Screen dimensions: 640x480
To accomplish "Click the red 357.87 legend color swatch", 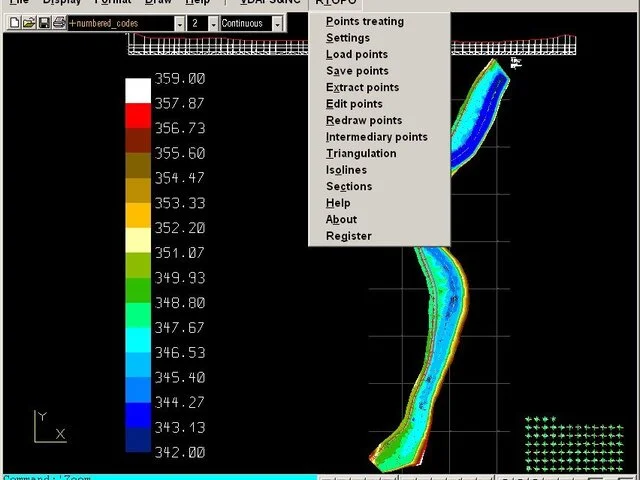I will (137, 114).
